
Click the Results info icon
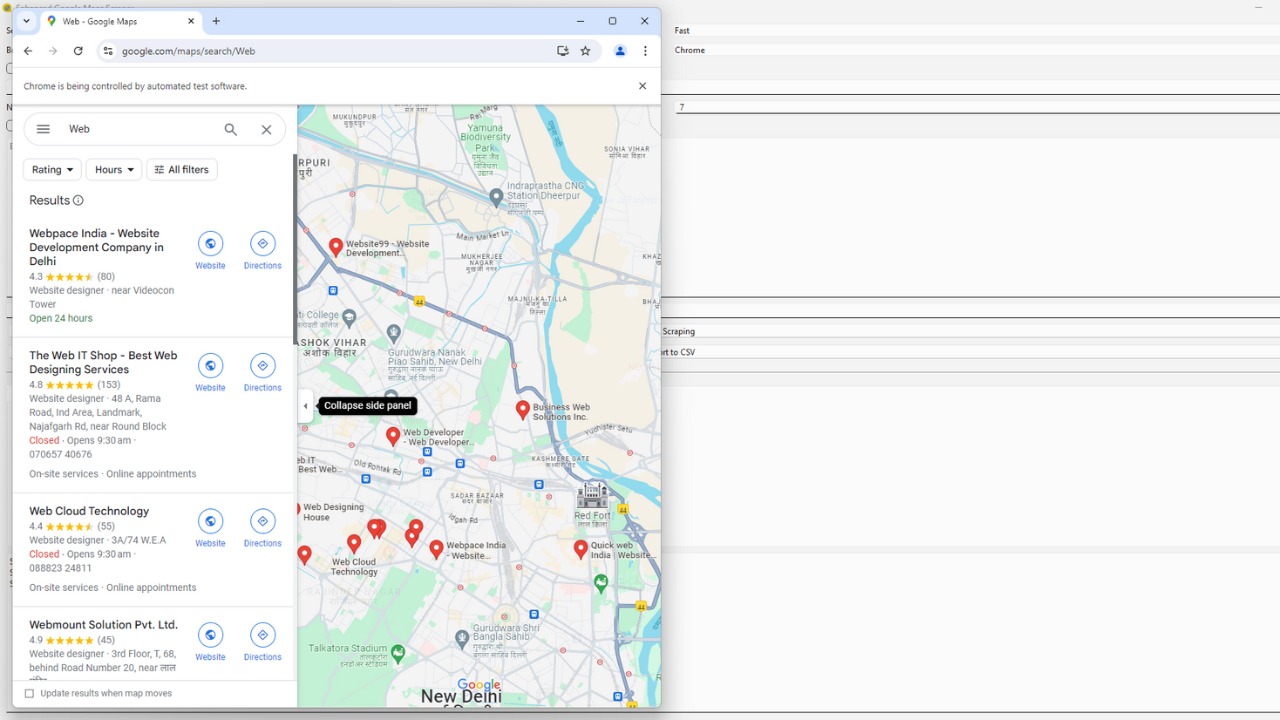click(80, 200)
